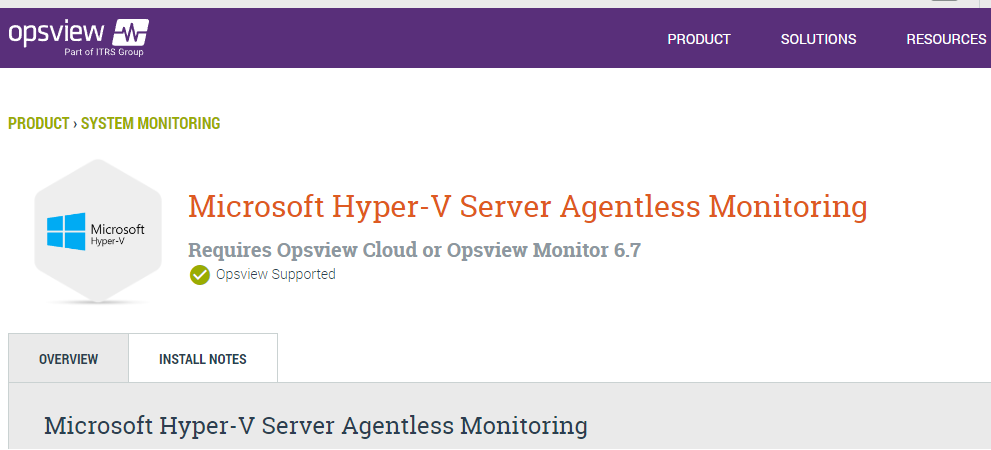Follow the SYSTEM MONITORING breadcrumb link

(150, 124)
